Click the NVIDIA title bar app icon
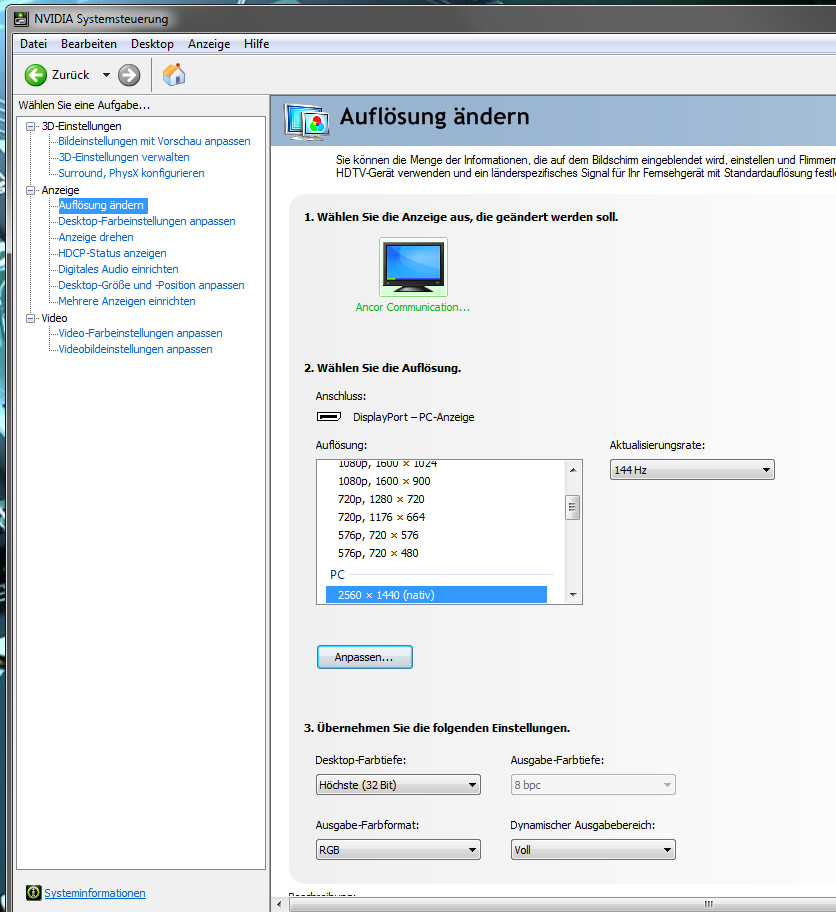Viewport: 836px width, 912px height. [21, 19]
